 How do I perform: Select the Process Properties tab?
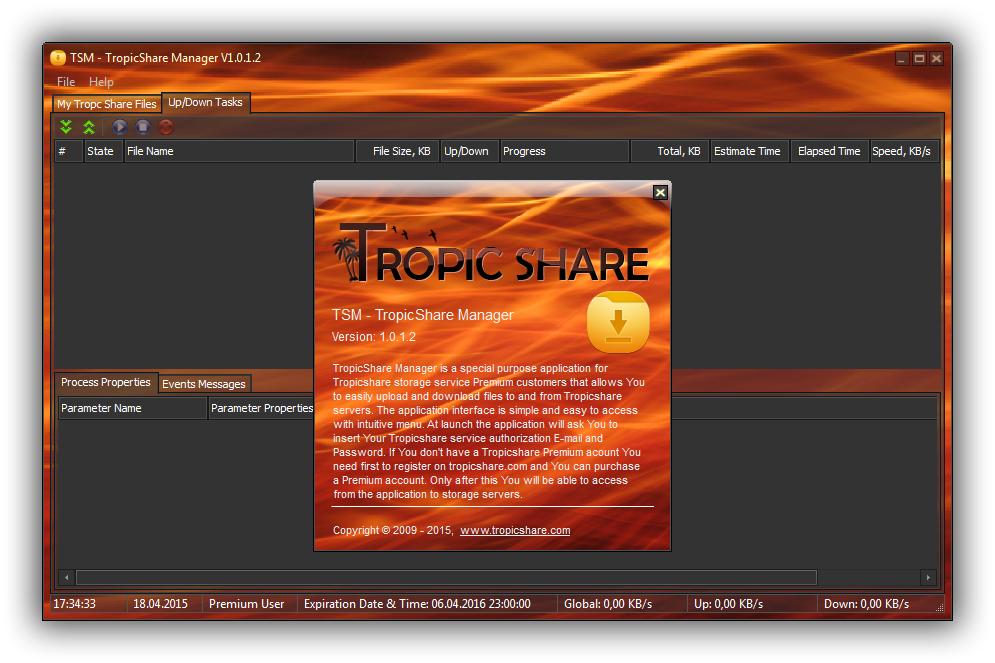pos(106,382)
